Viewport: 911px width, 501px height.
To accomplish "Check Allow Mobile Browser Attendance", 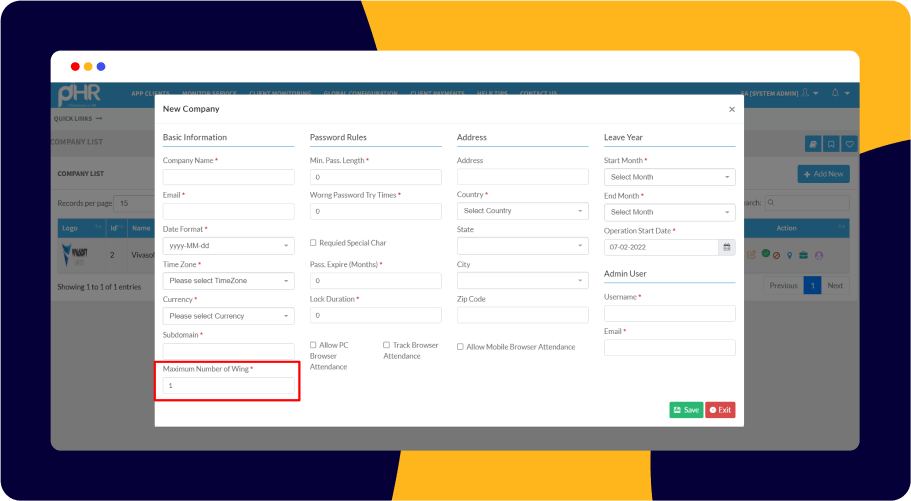I will 460,346.
